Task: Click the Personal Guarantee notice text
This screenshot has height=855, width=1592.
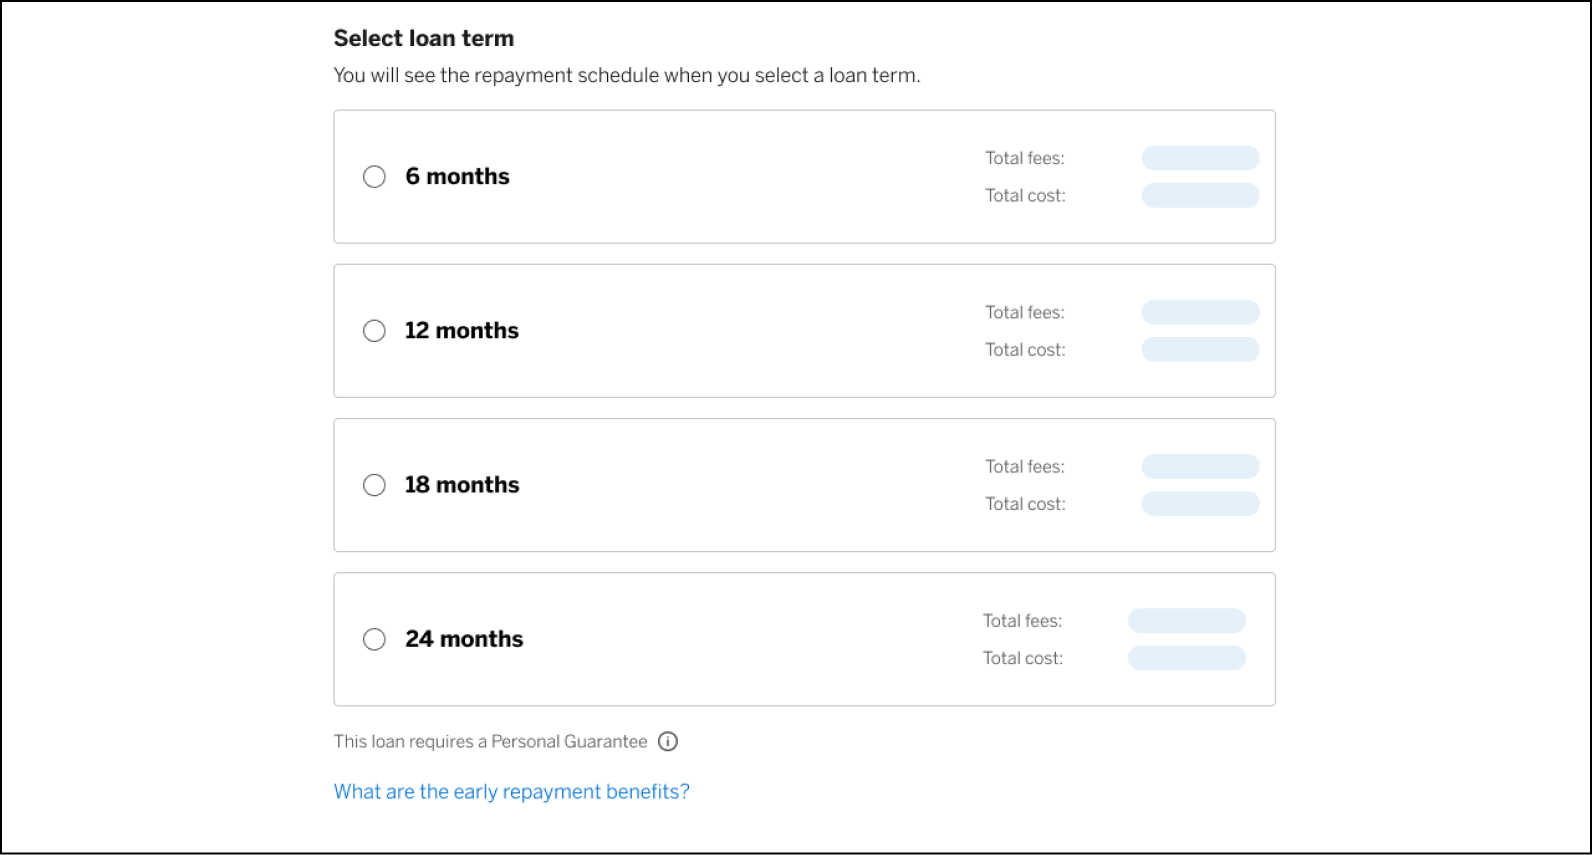Action: (489, 741)
